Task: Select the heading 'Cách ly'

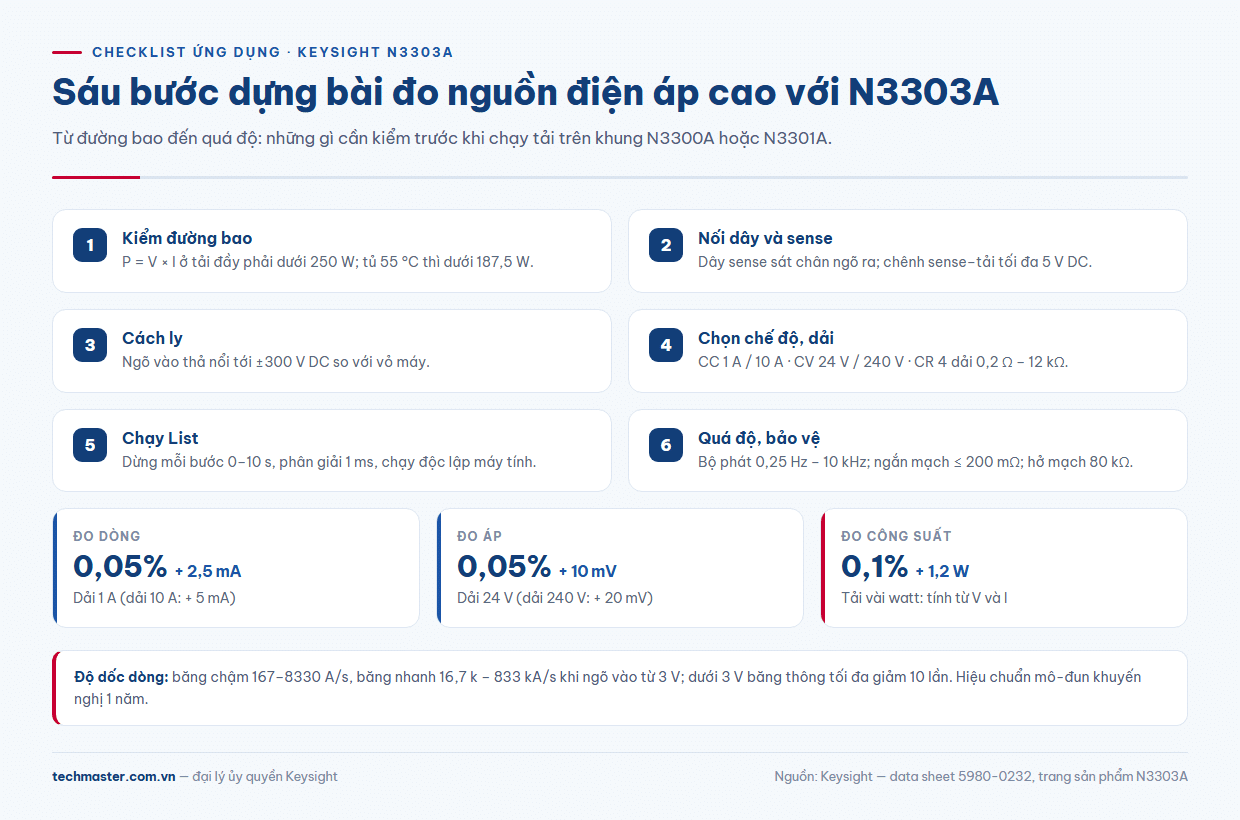Action: pyautogui.click(x=152, y=338)
